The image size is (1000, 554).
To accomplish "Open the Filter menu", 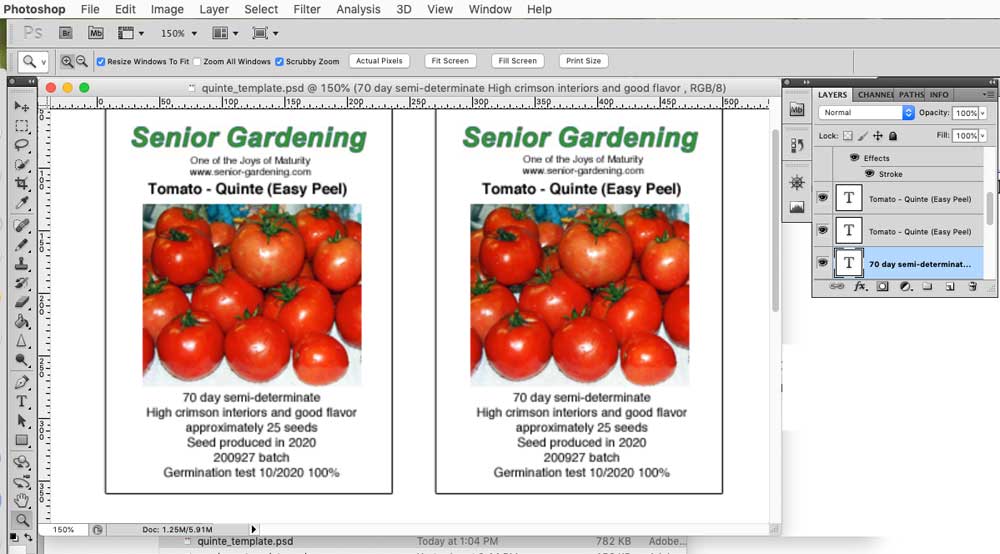I will [x=307, y=10].
